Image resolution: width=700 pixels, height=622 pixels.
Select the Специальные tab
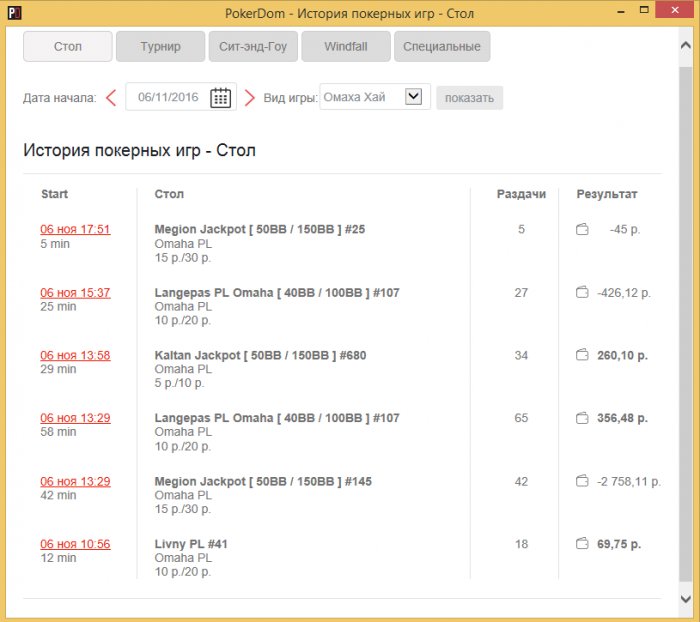click(x=441, y=46)
